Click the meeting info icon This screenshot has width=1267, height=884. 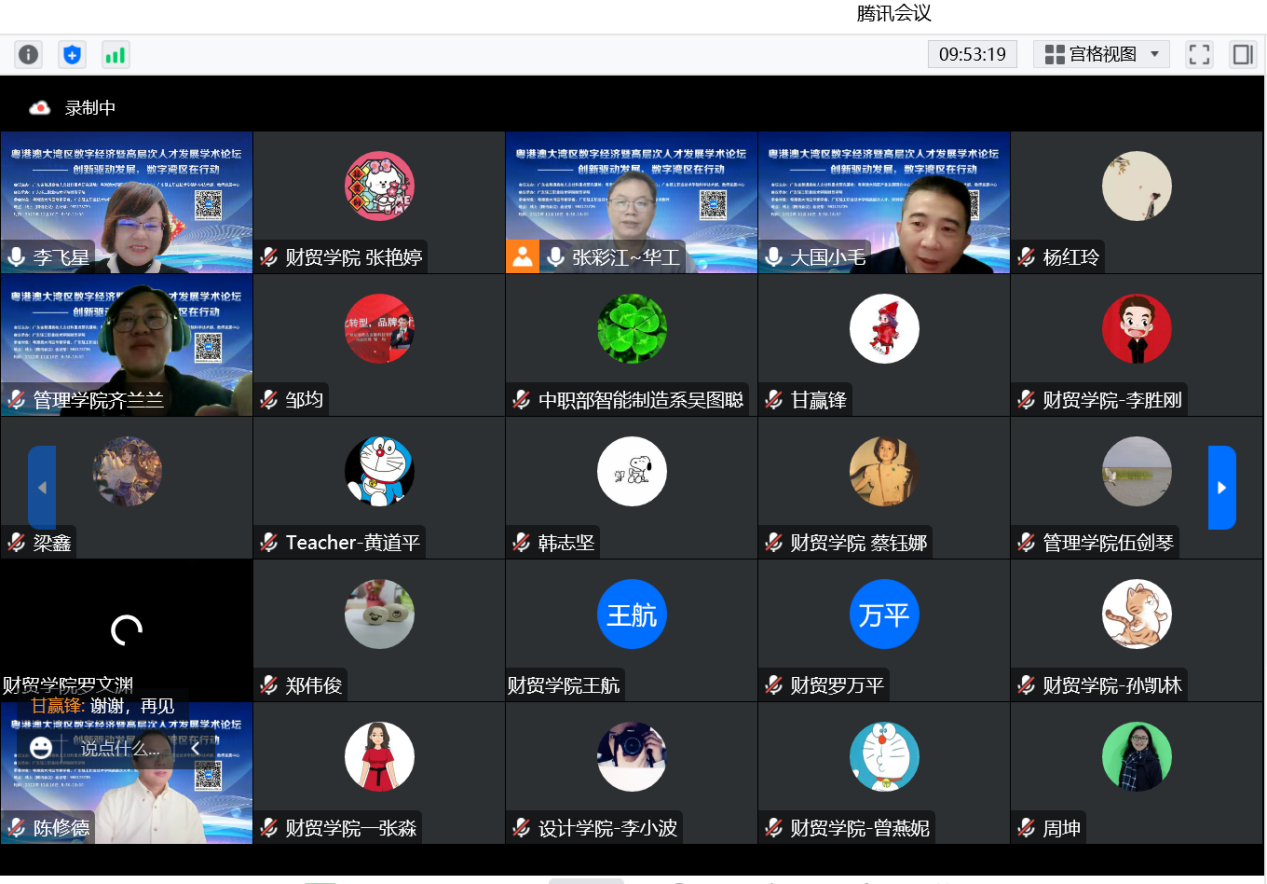click(29, 54)
